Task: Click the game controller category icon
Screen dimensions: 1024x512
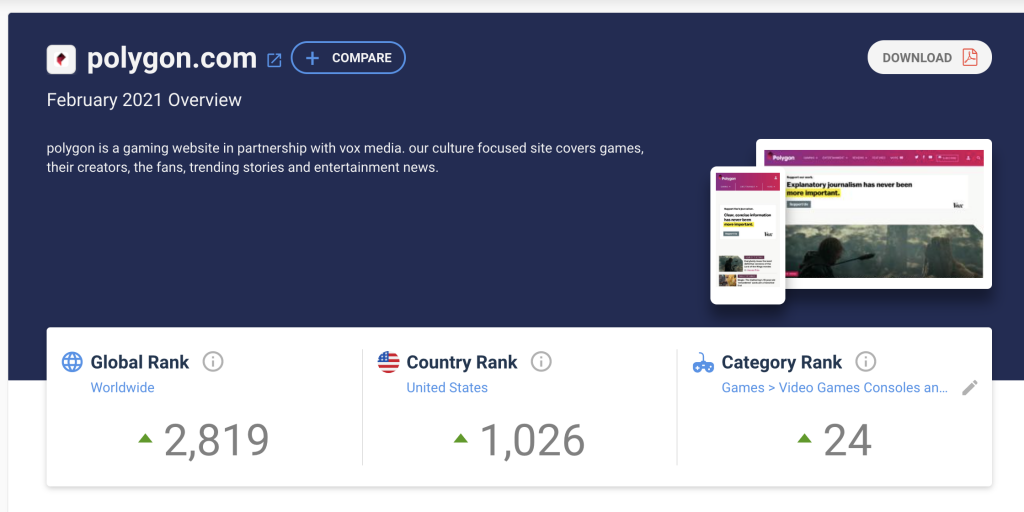Action: click(703, 362)
